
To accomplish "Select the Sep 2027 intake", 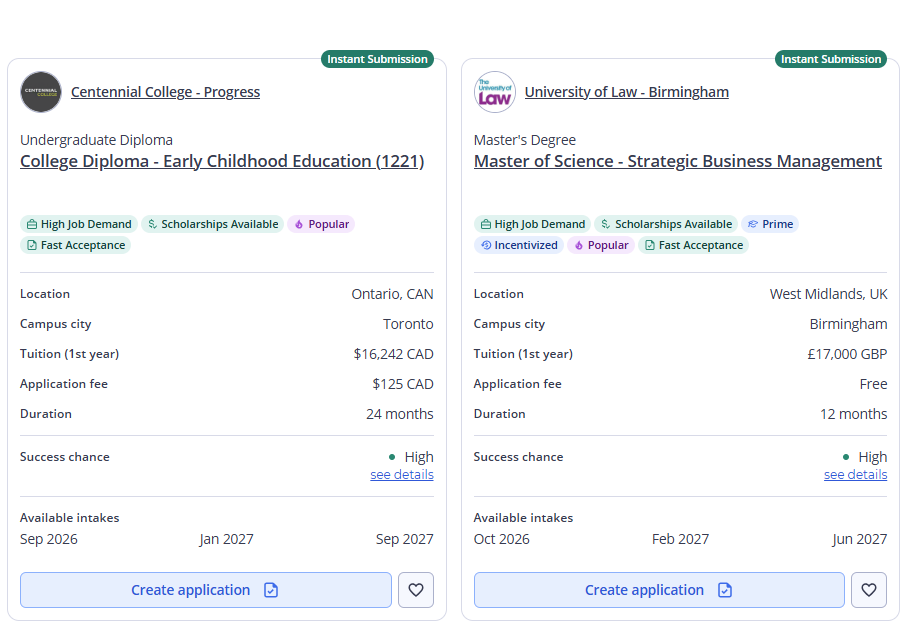I will coord(405,539).
